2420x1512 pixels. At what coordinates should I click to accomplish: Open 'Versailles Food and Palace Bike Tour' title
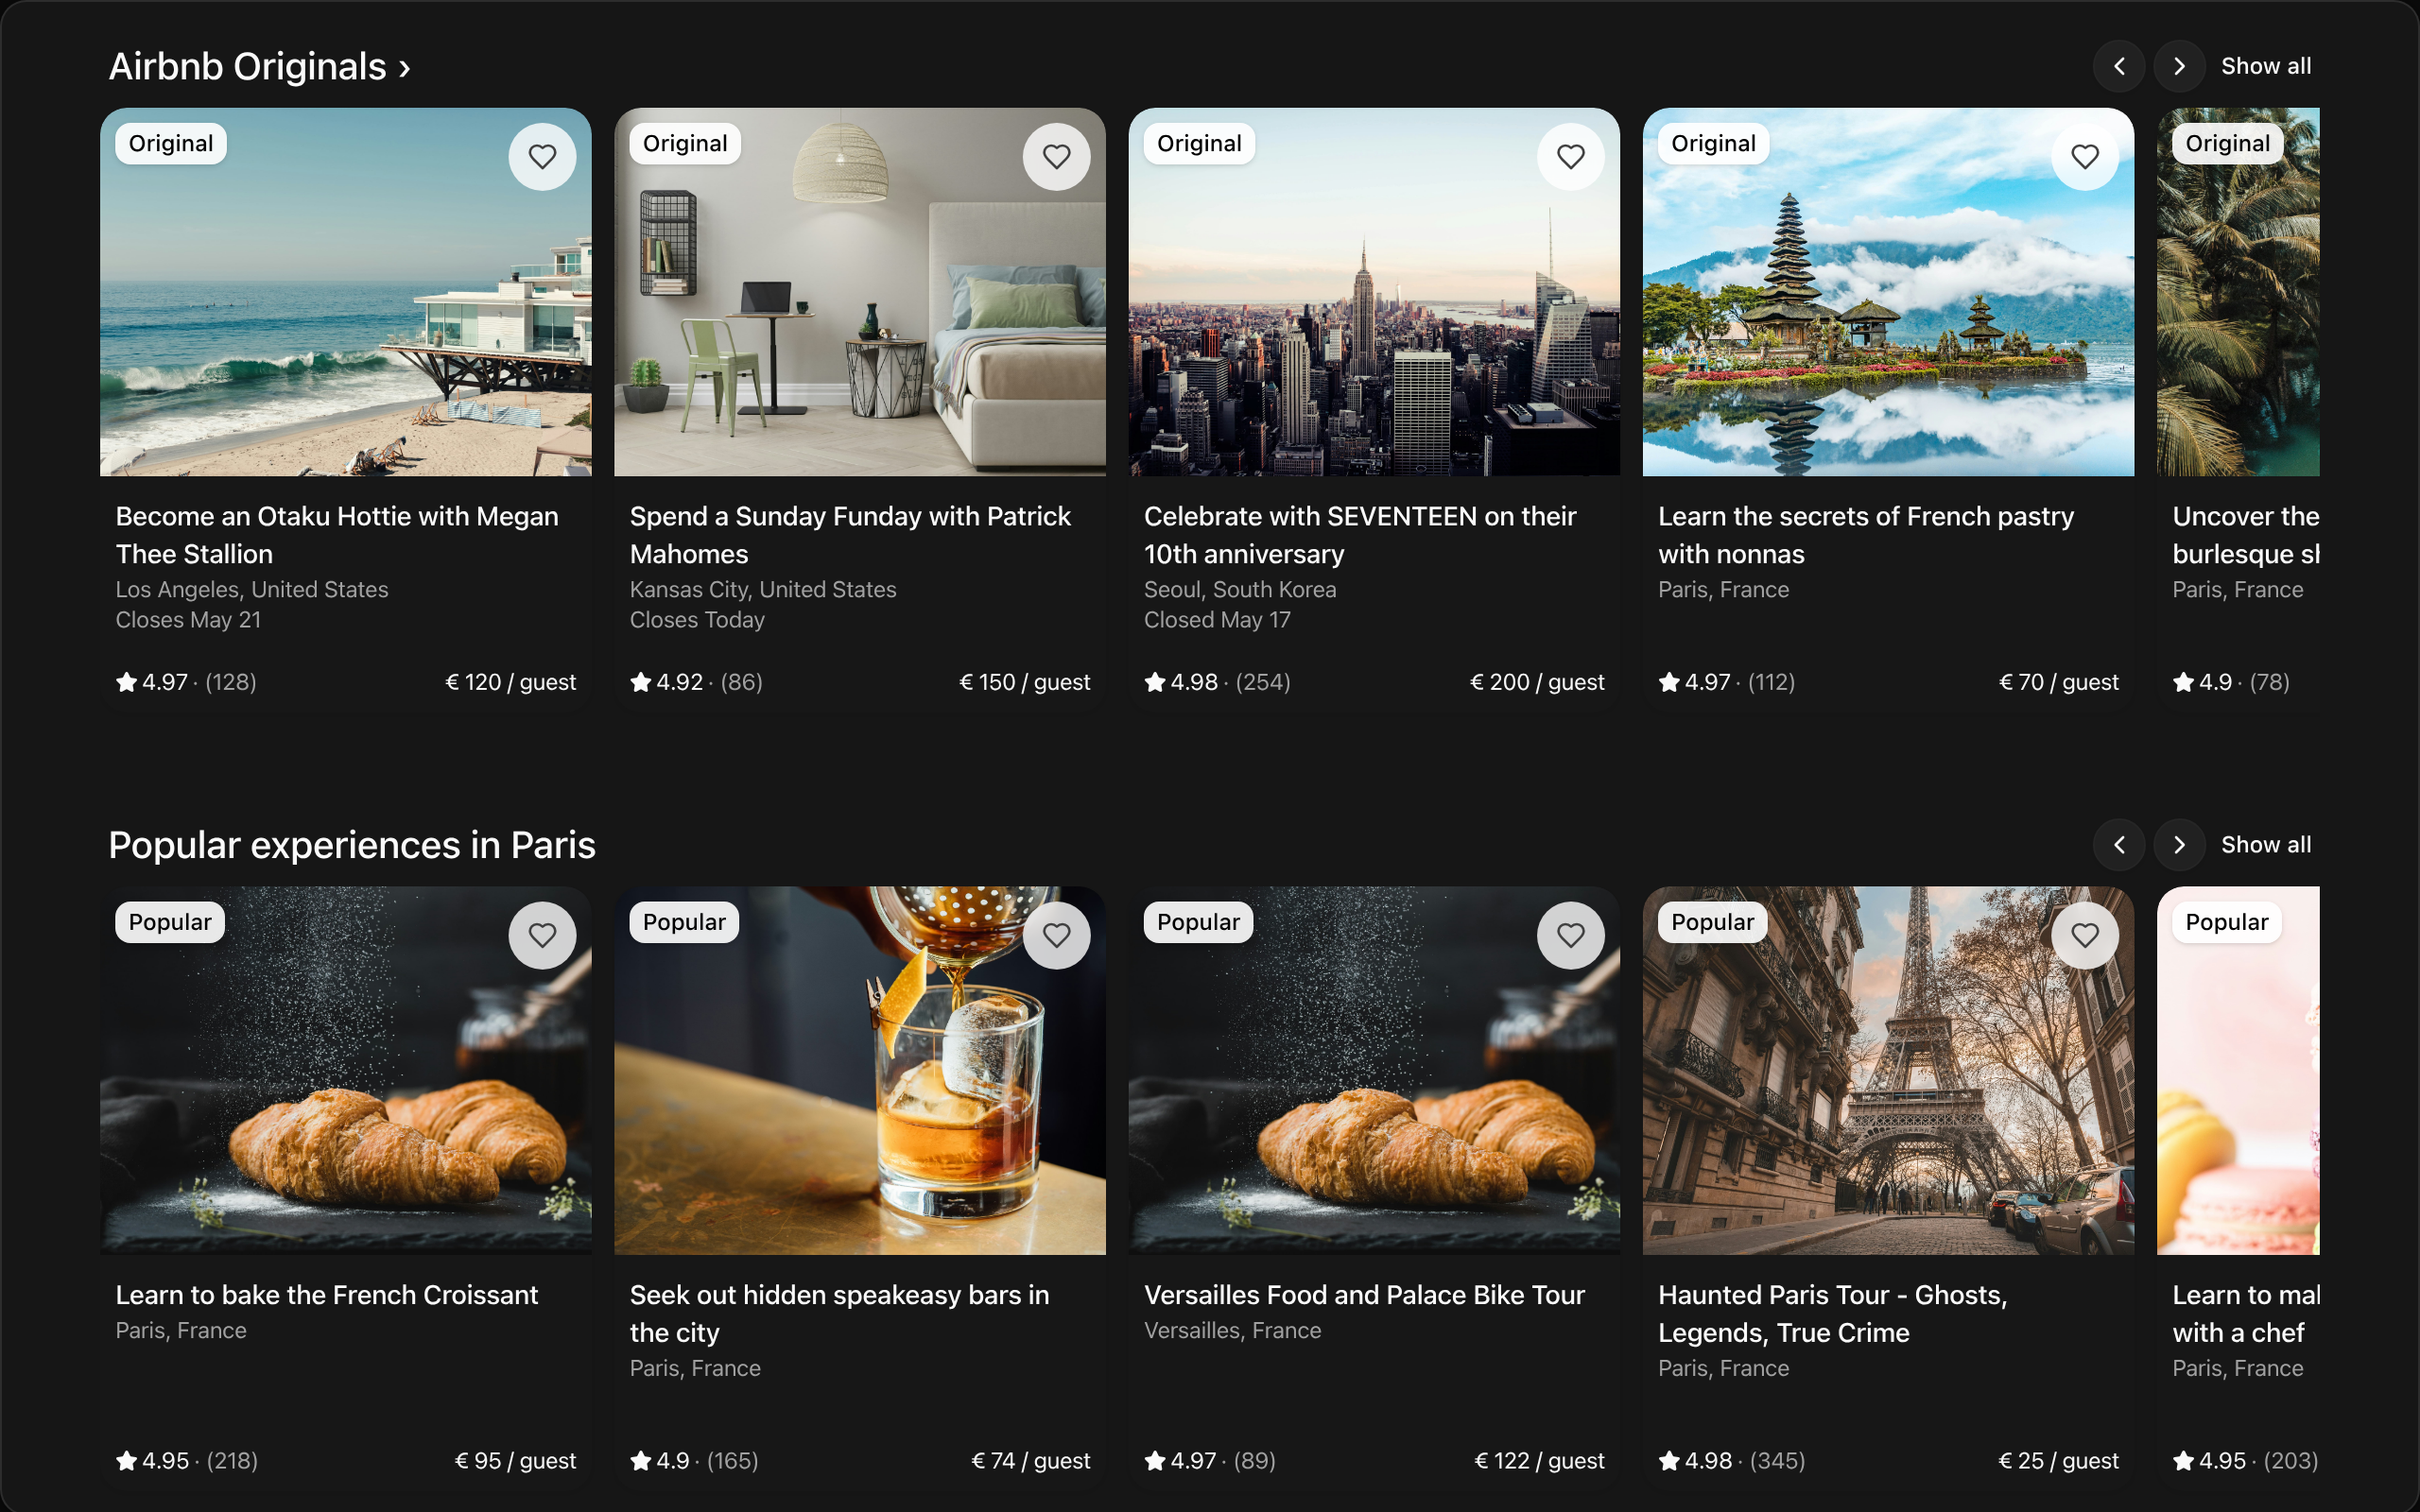[x=1364, y=1295]
